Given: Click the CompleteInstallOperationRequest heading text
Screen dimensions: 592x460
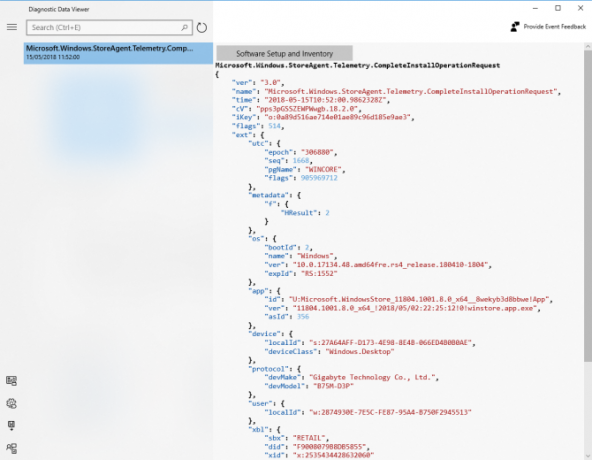Looking at the screenshot, I should 358,65.
